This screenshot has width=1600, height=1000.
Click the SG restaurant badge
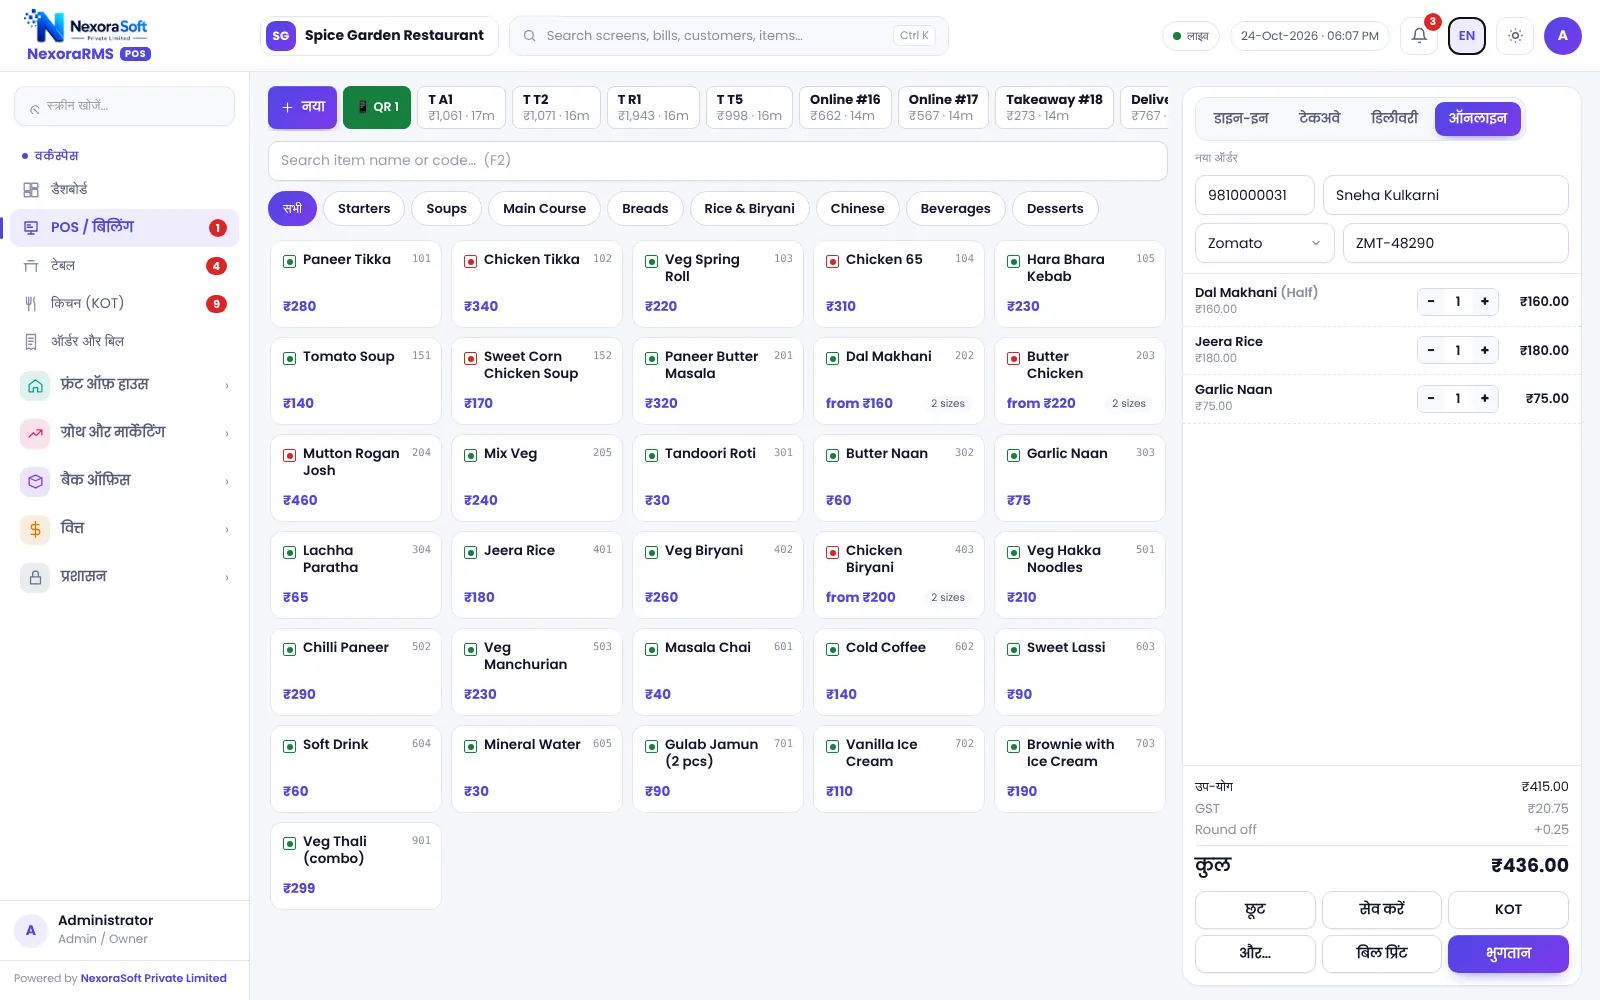[281, 36]
